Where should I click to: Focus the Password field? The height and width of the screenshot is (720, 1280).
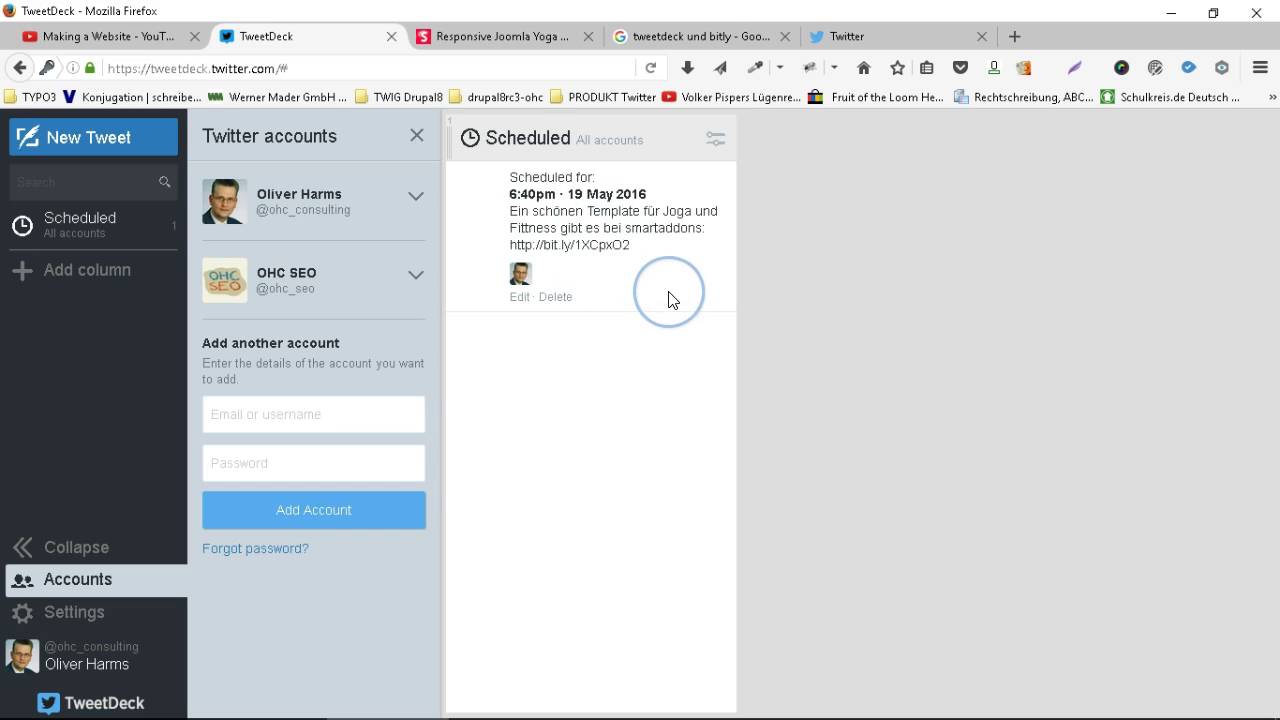click(314, 463)
